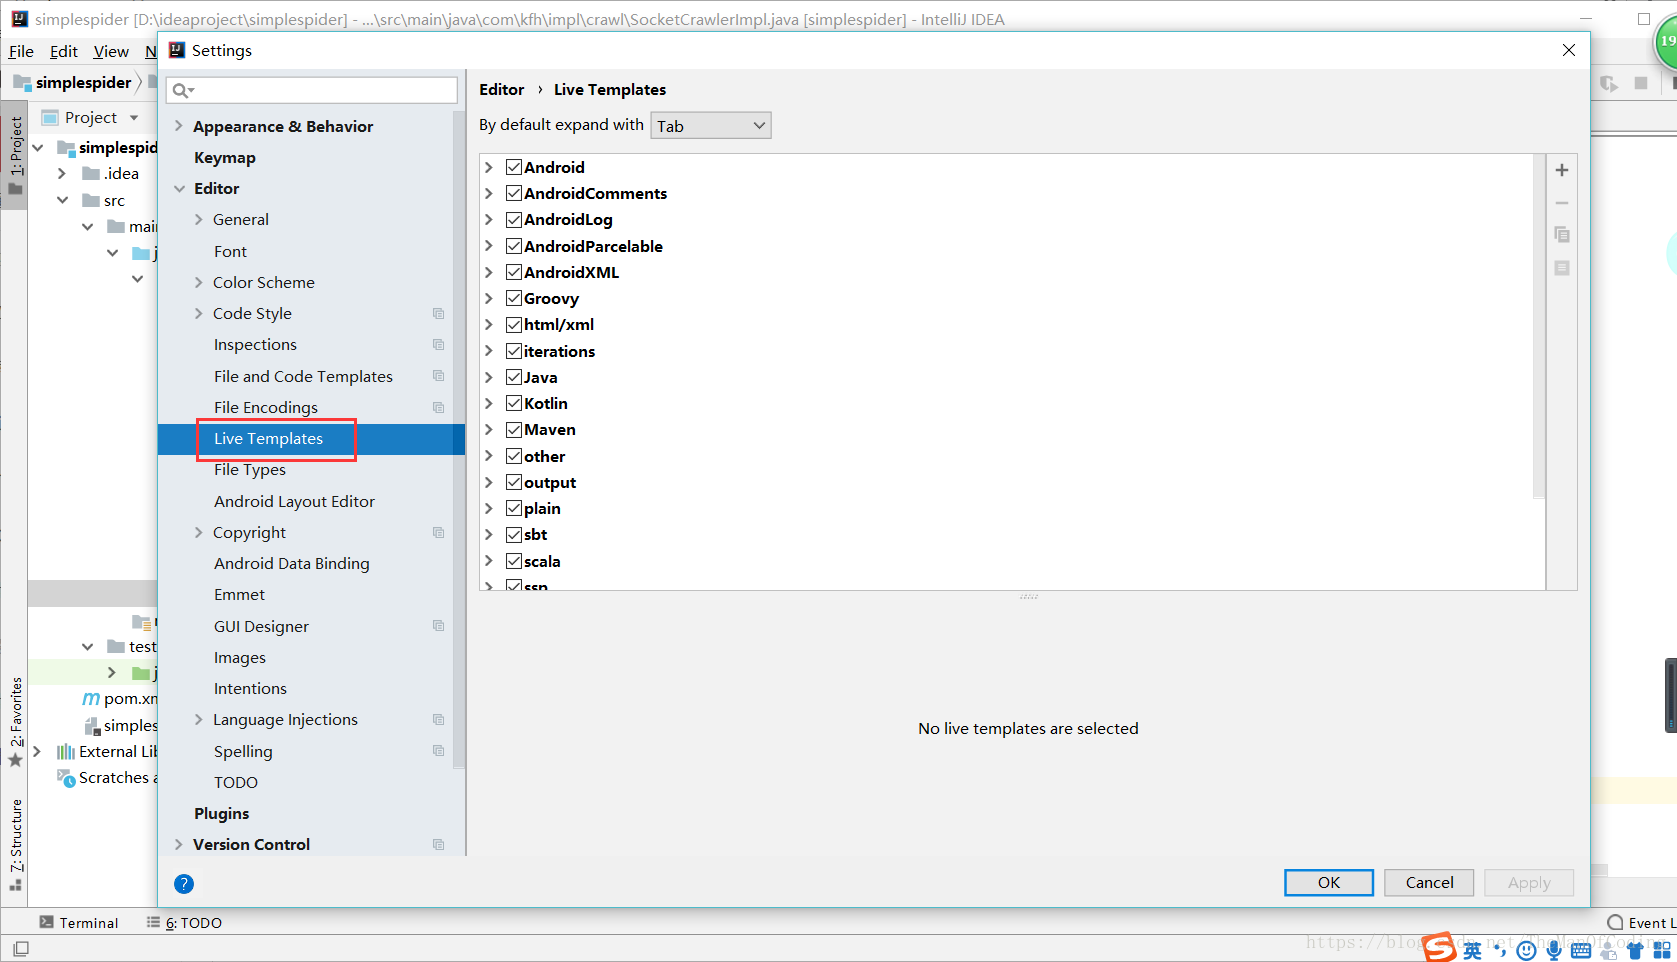Viewport: 1677px width, 962px height.
Task: Expand the plain template group
Action: (x=489, y=508)
